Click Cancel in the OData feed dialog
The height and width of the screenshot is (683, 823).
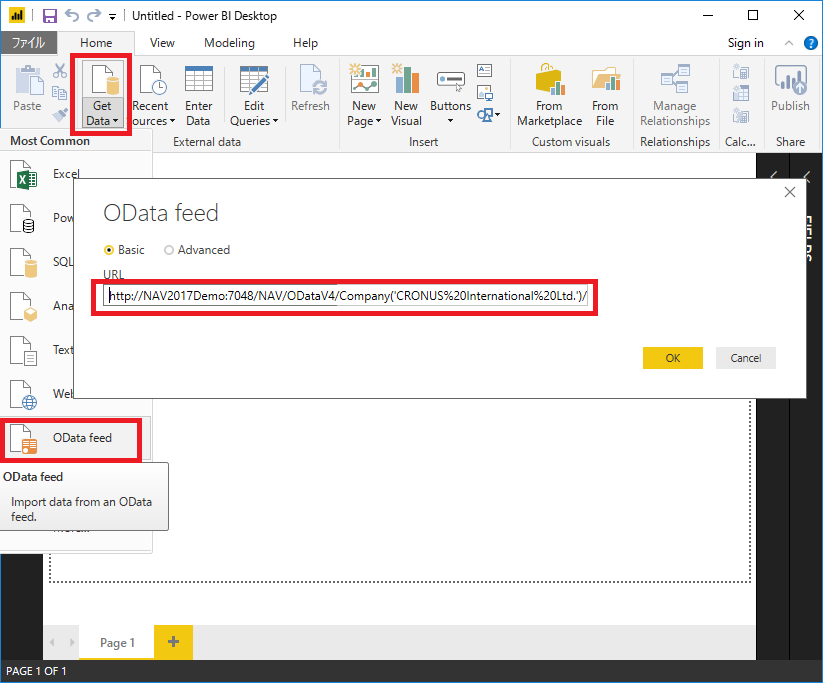(x=746, y=358)
